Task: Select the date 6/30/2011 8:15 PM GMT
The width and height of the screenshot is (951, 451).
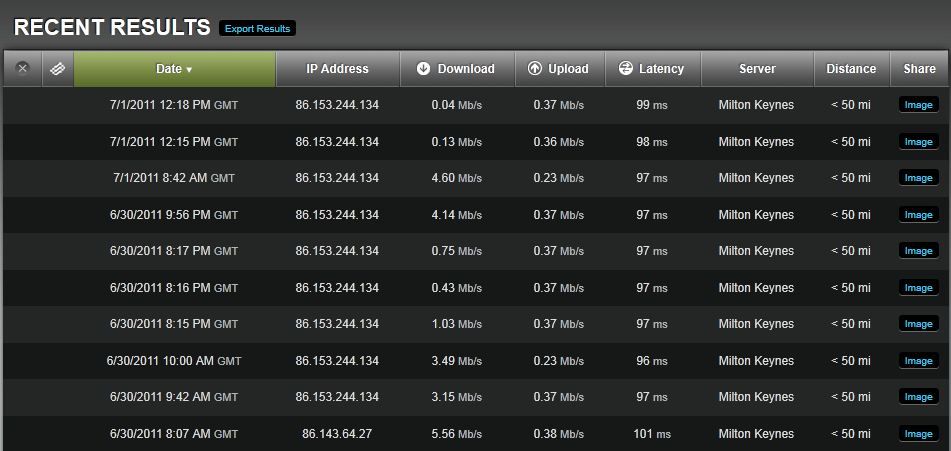Action: 174,324
